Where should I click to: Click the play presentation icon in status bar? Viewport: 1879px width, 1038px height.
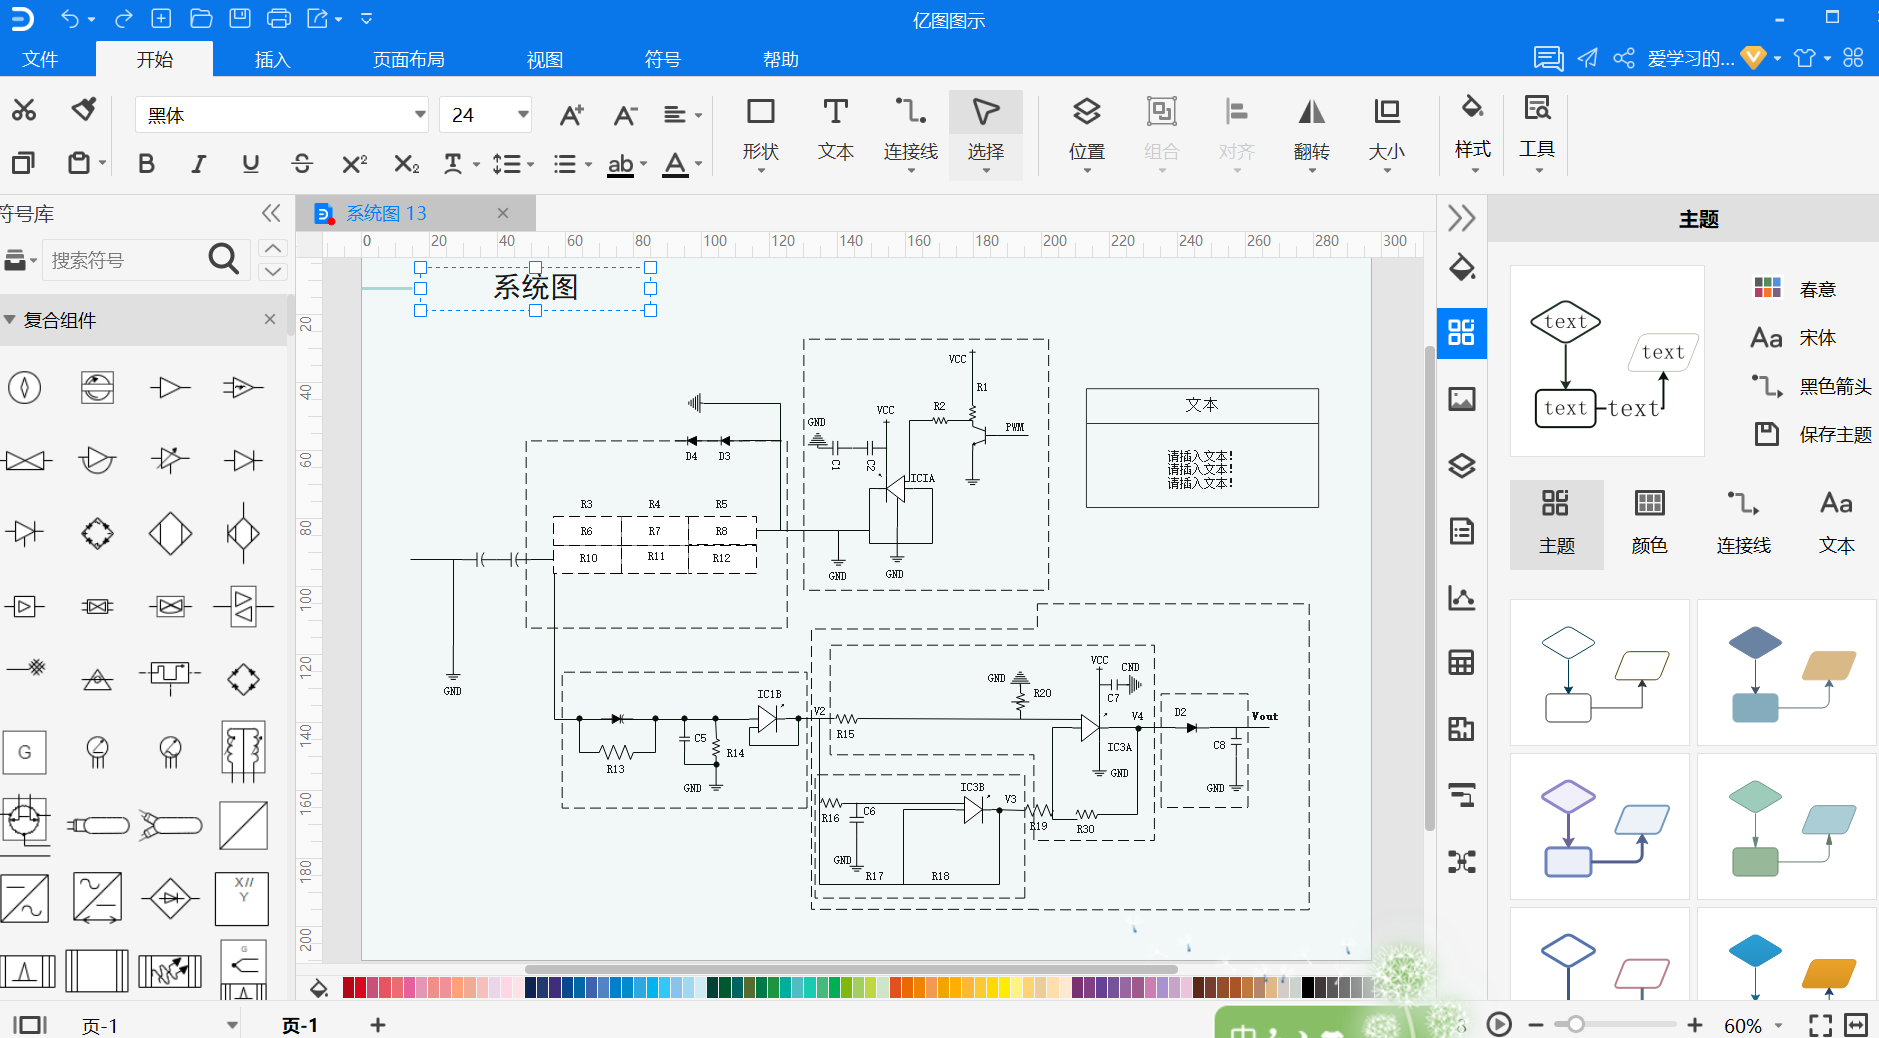point(1498,1024)
